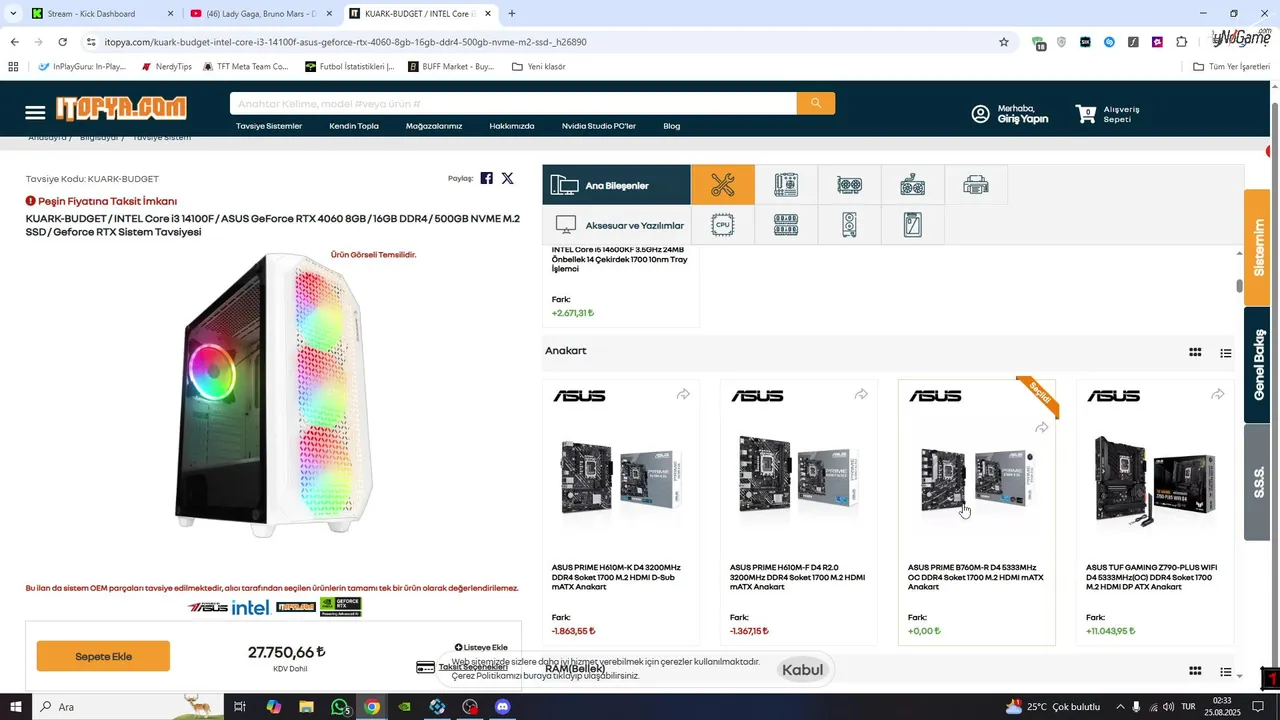
Task: Select the graphics card with cable category icon
Action: [x=912, y=185]
